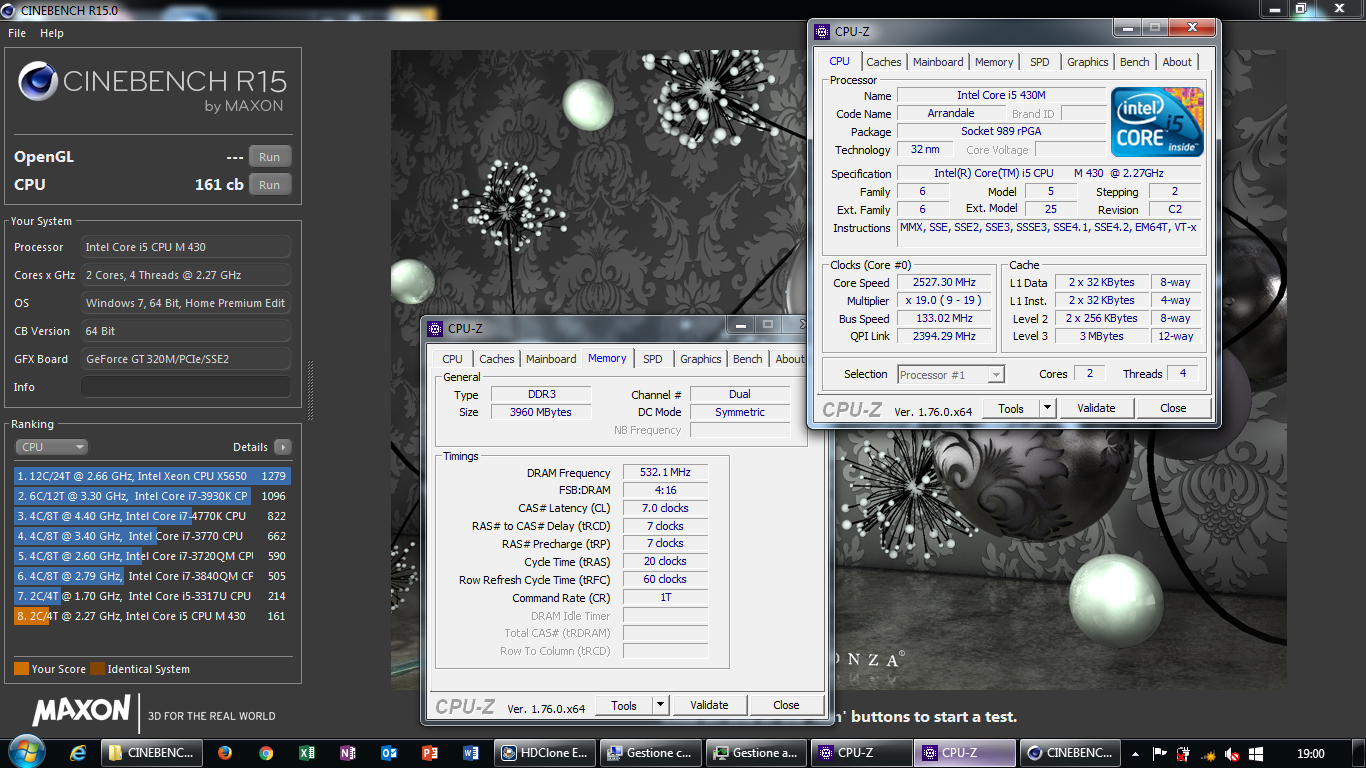1366x768 pixels.
Task: Switch to Gestione a... taskbar window
Action: (755, 753)
